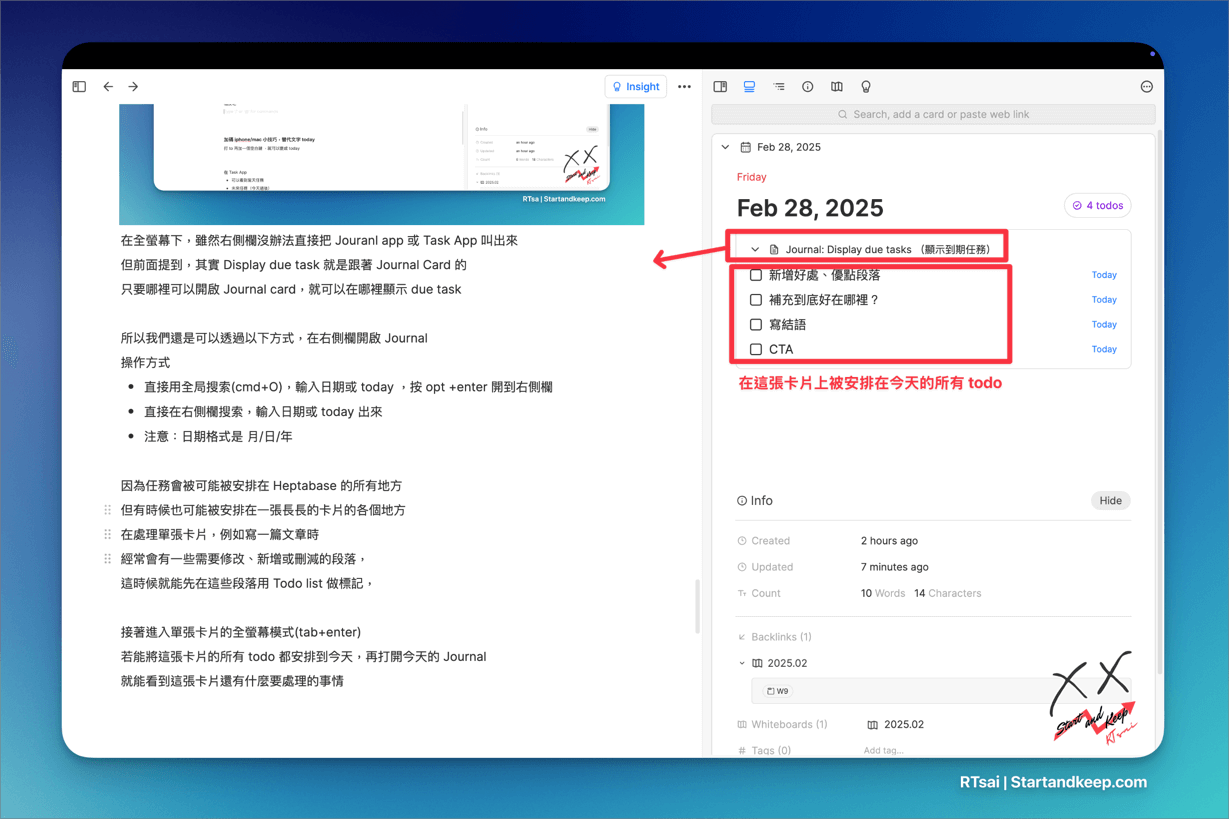
Task: Collapse the Journal: Display due tasks group
Action: [755, 250]
